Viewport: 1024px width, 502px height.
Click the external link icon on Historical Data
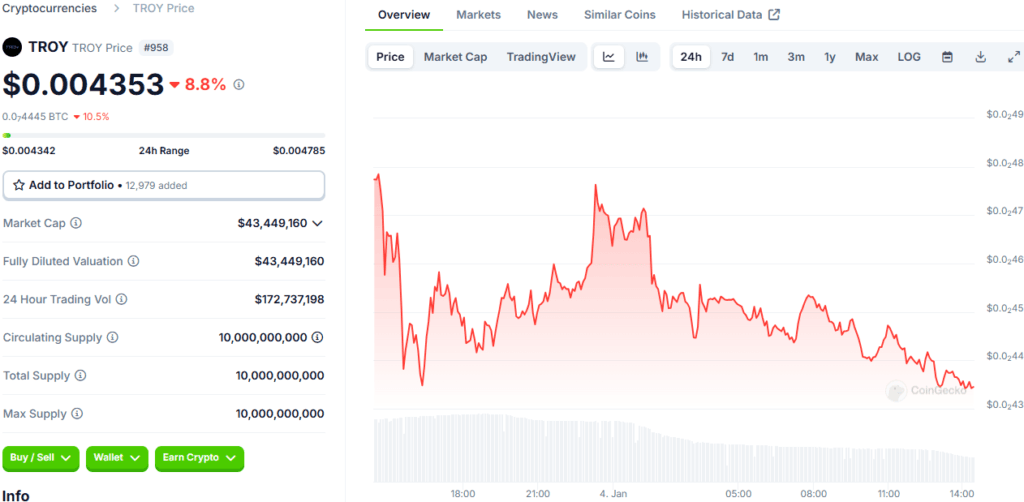(775, 14)
